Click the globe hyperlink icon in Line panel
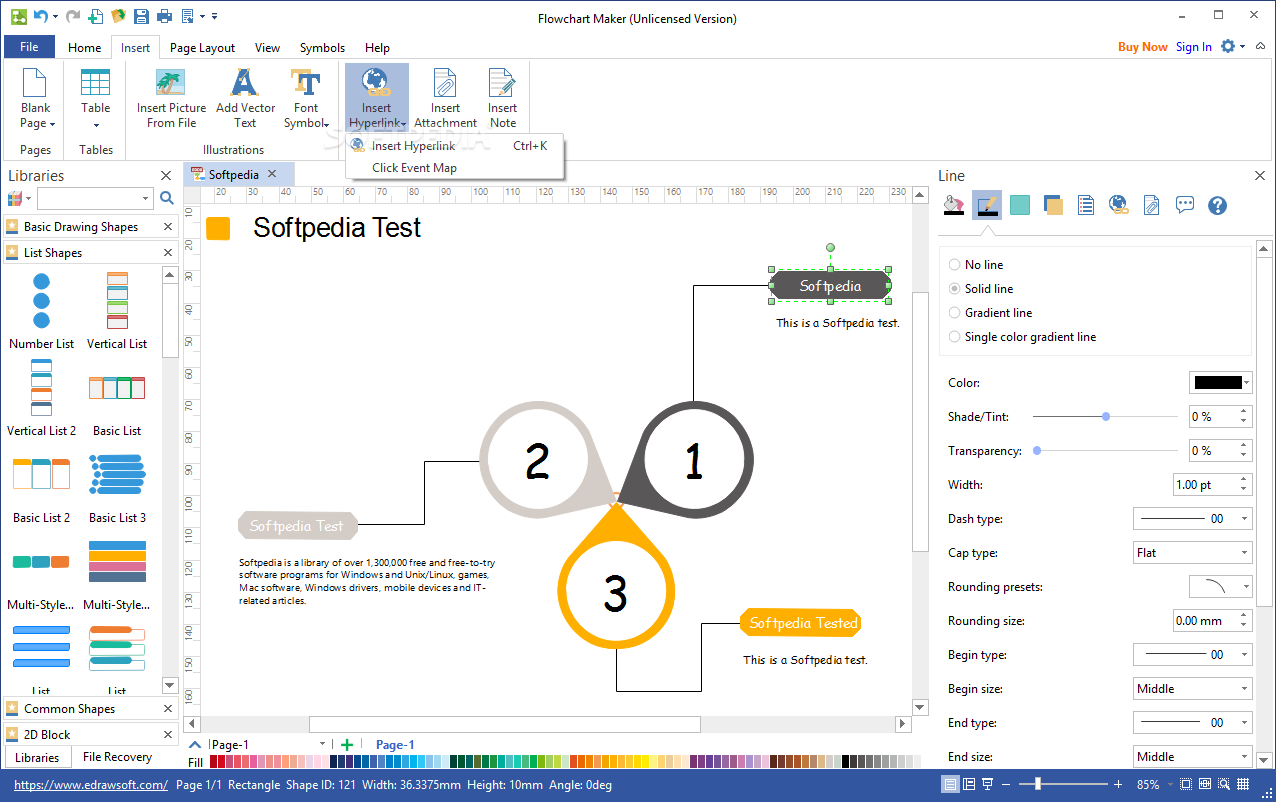This screenshot has height=802, width=1276. click(x=1119, y=205)
